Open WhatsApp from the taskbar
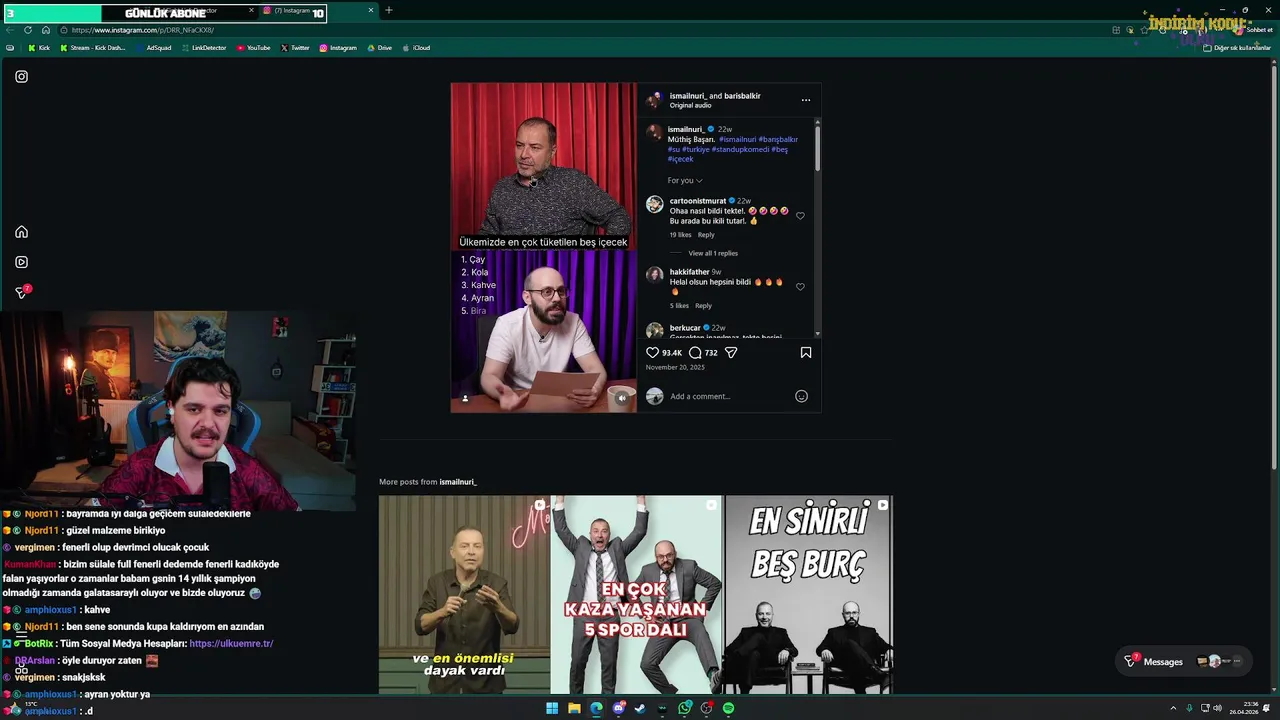1280x720 pixels. point(684,708)
